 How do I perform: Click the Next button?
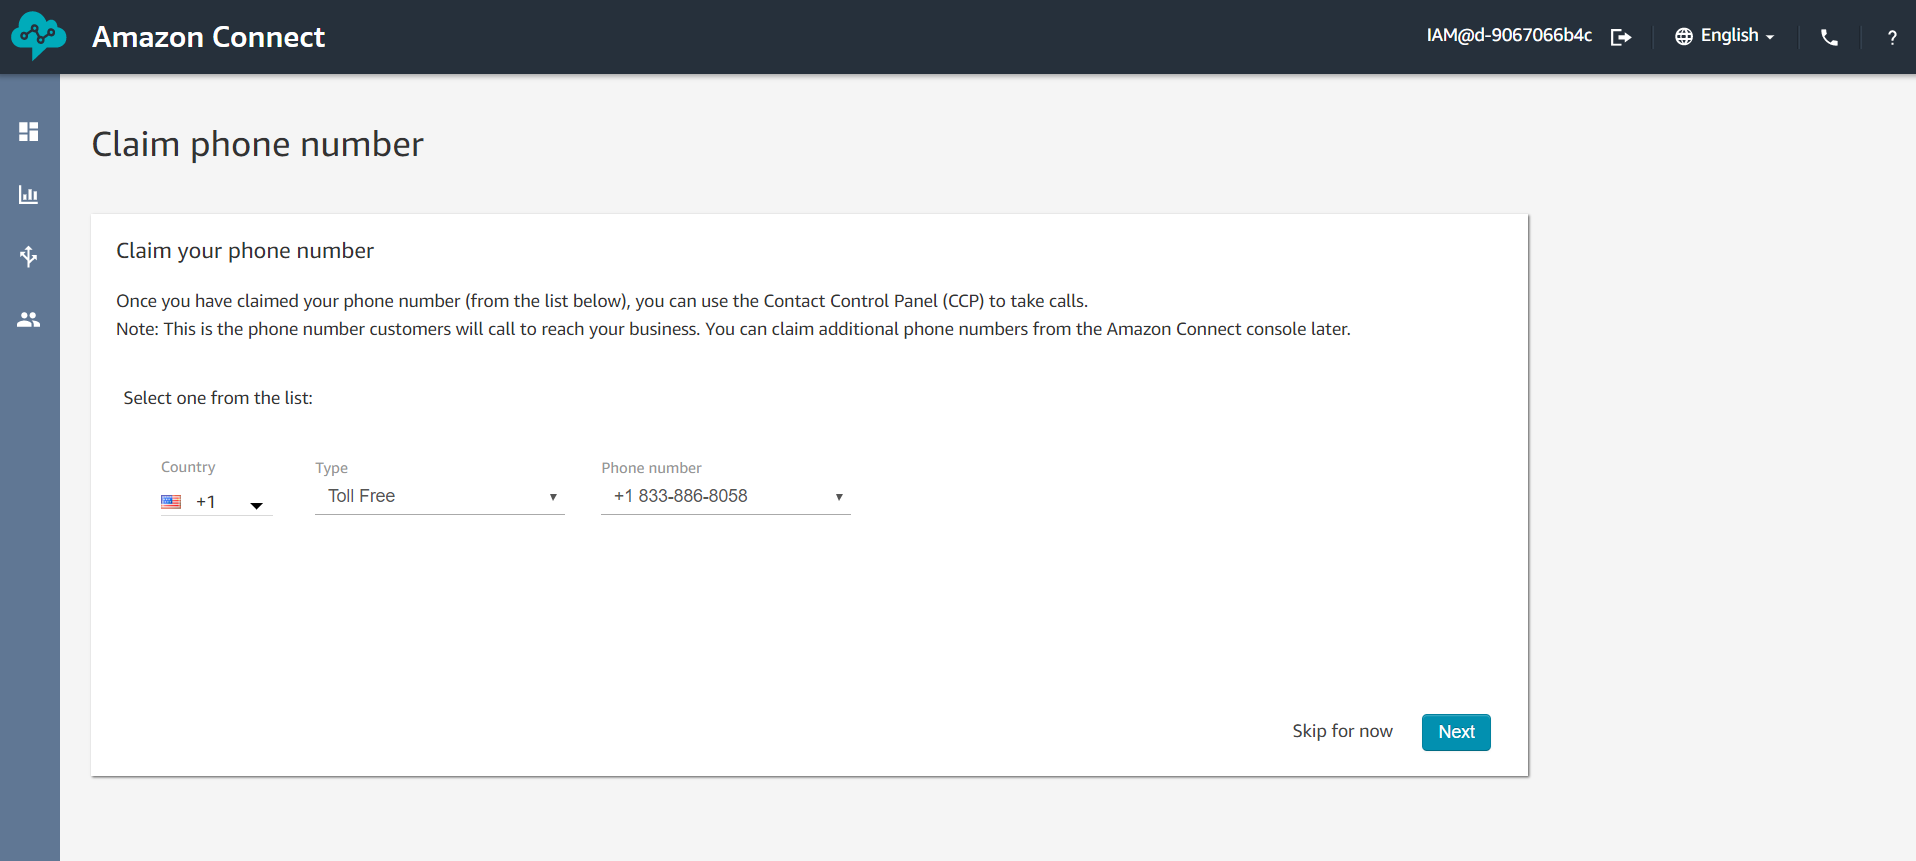tap(1456, 732)
